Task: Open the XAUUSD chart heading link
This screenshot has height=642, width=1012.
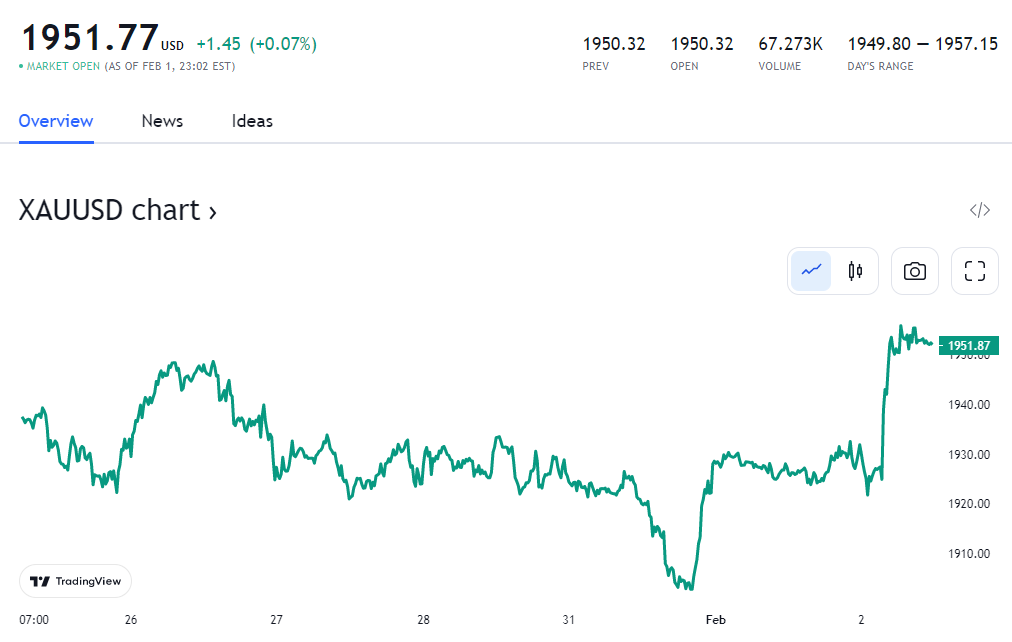Action: 118,211
